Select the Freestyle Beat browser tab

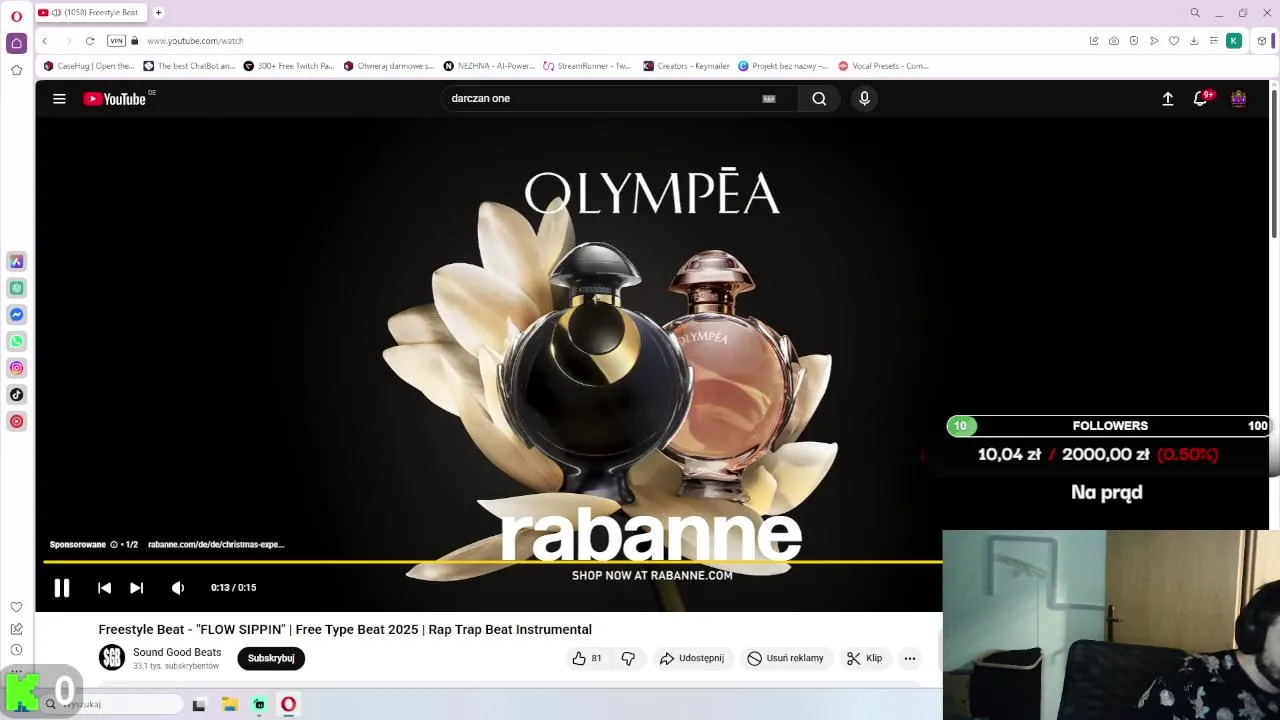(x=92, y=13)
